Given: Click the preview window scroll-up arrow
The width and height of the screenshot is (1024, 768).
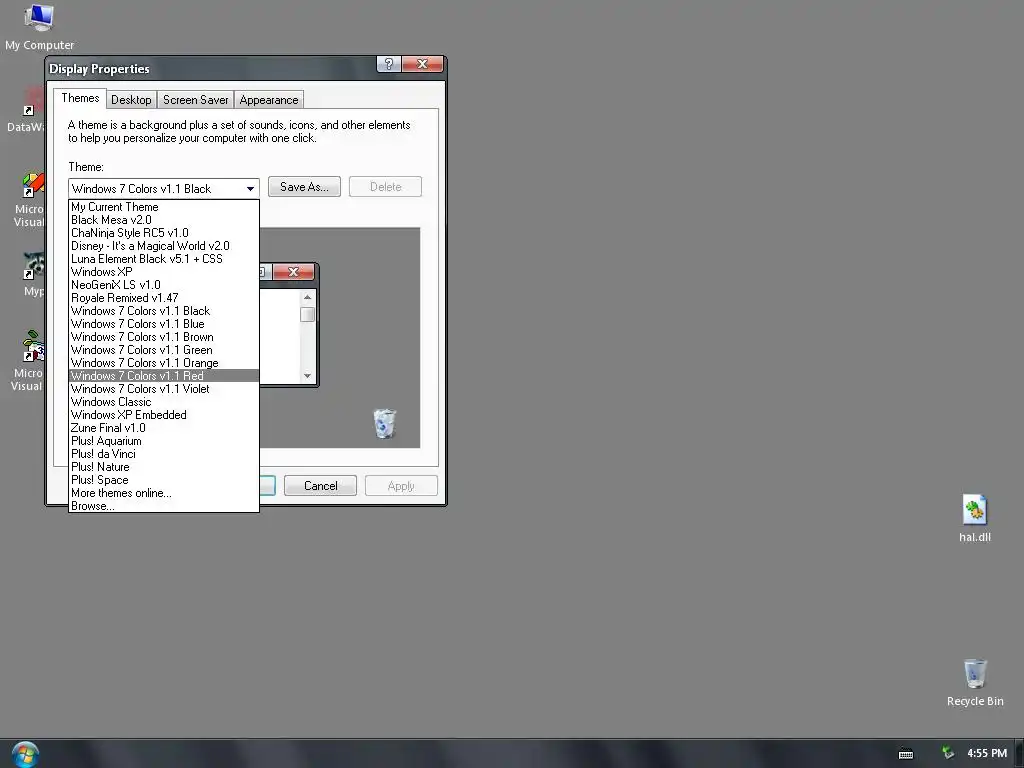Looking at the screenshot, I should [308, 298].
